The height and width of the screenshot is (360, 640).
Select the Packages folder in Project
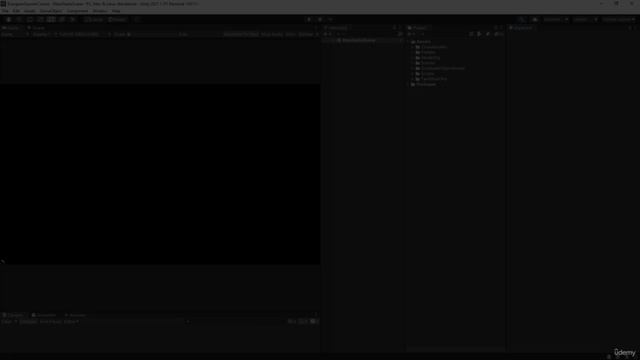(426, 84)
